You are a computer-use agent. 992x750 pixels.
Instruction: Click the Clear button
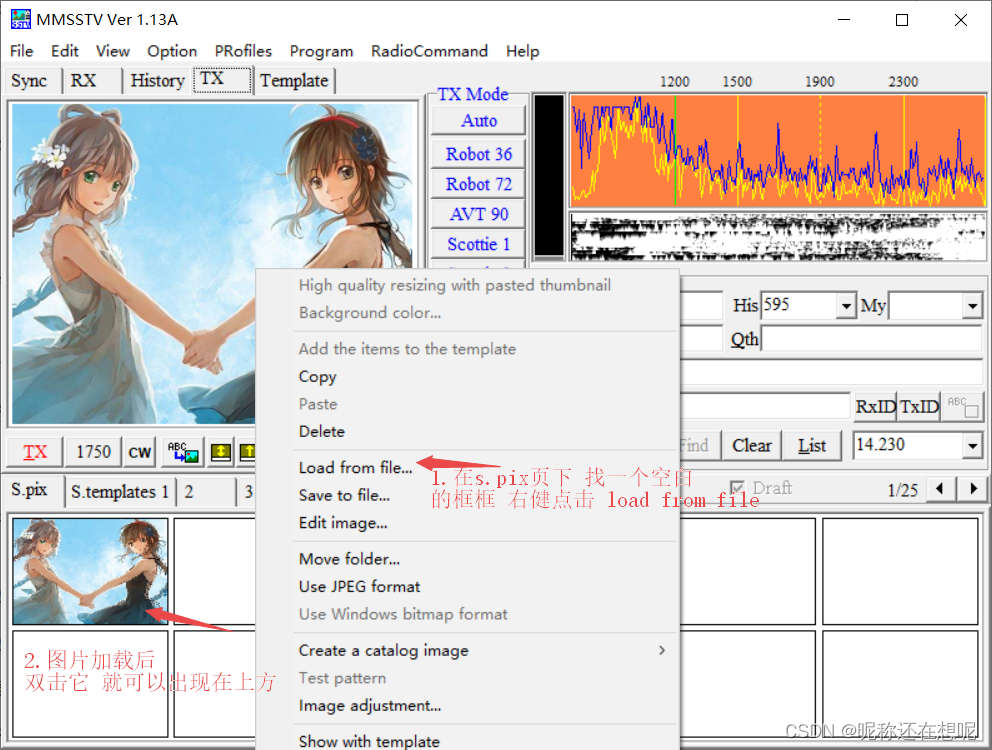tap(752, 446)
